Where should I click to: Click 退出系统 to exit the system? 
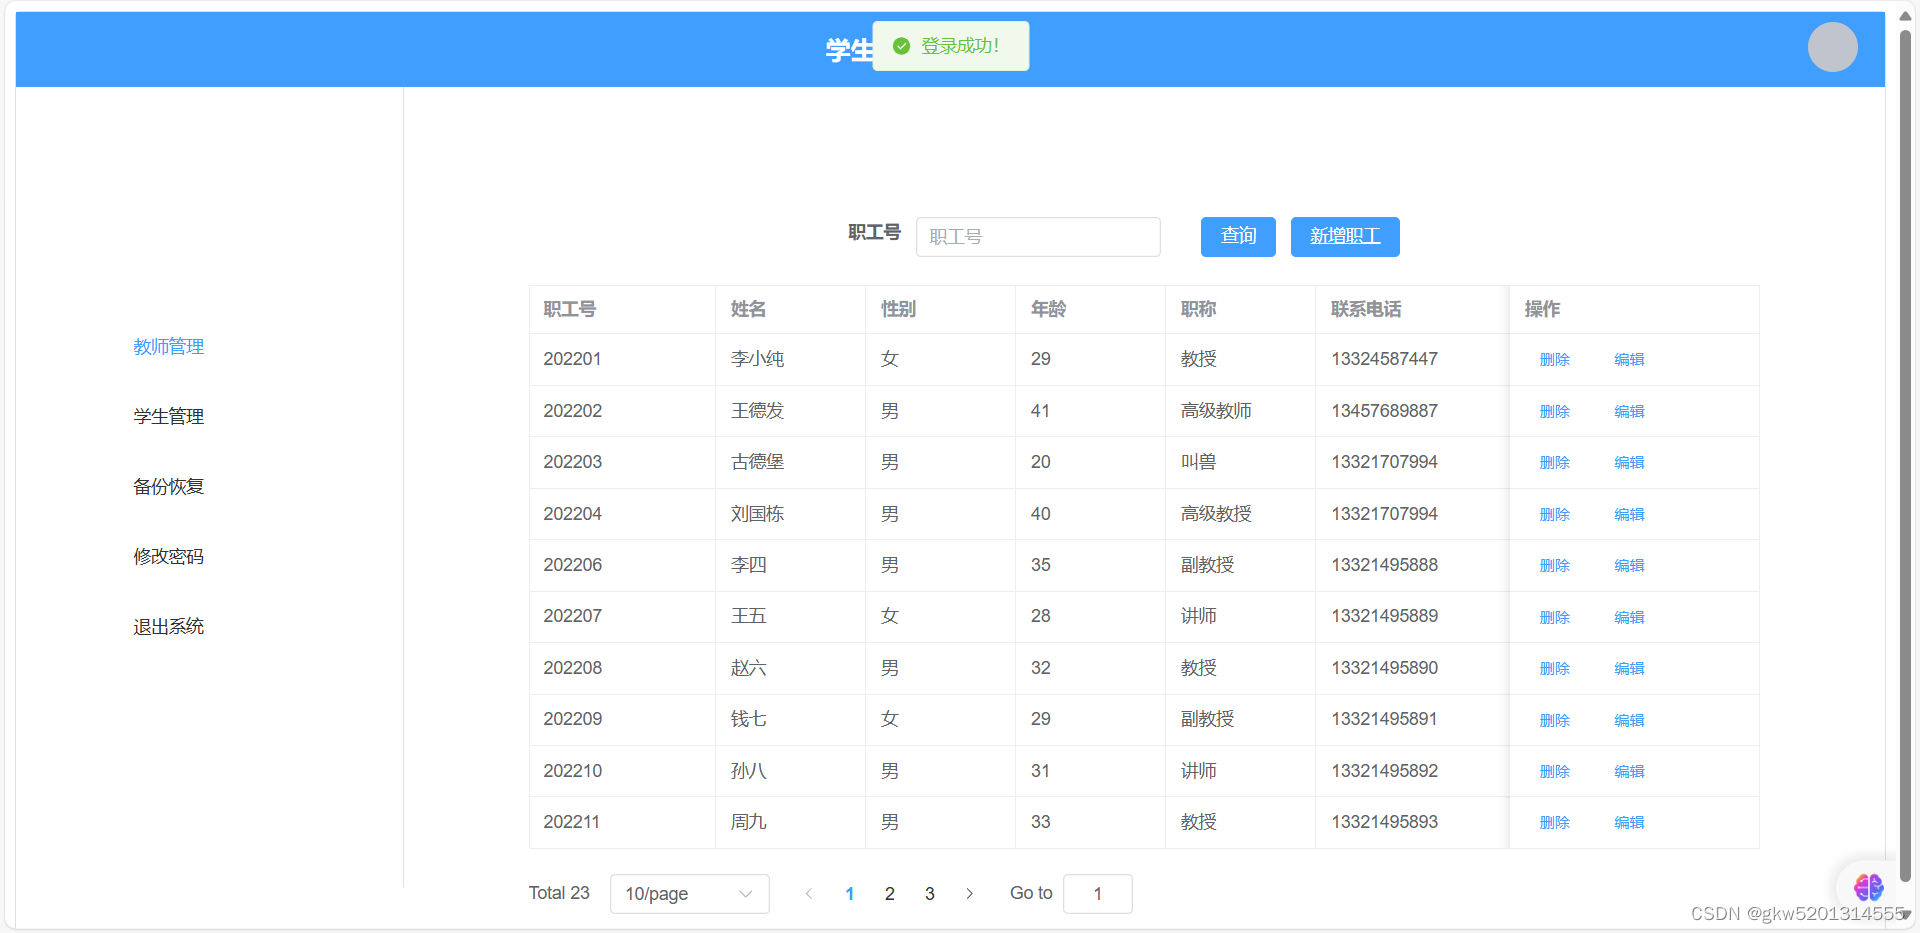click(168, 626)
